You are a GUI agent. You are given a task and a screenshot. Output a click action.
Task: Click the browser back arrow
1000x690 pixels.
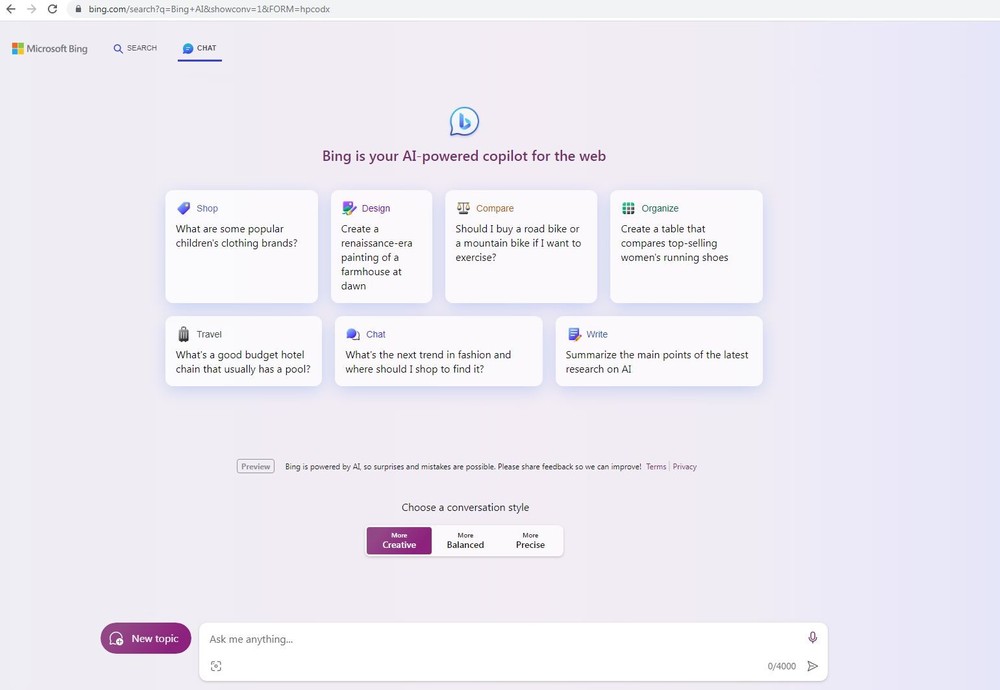coord(10,9)
